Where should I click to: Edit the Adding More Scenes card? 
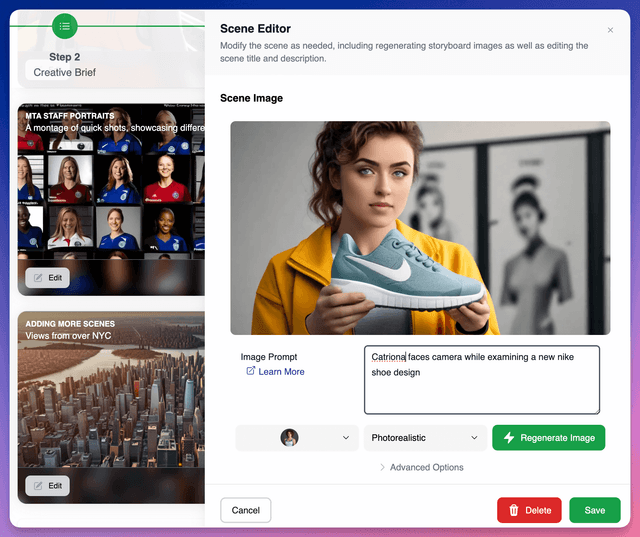(x=47, y=486)
